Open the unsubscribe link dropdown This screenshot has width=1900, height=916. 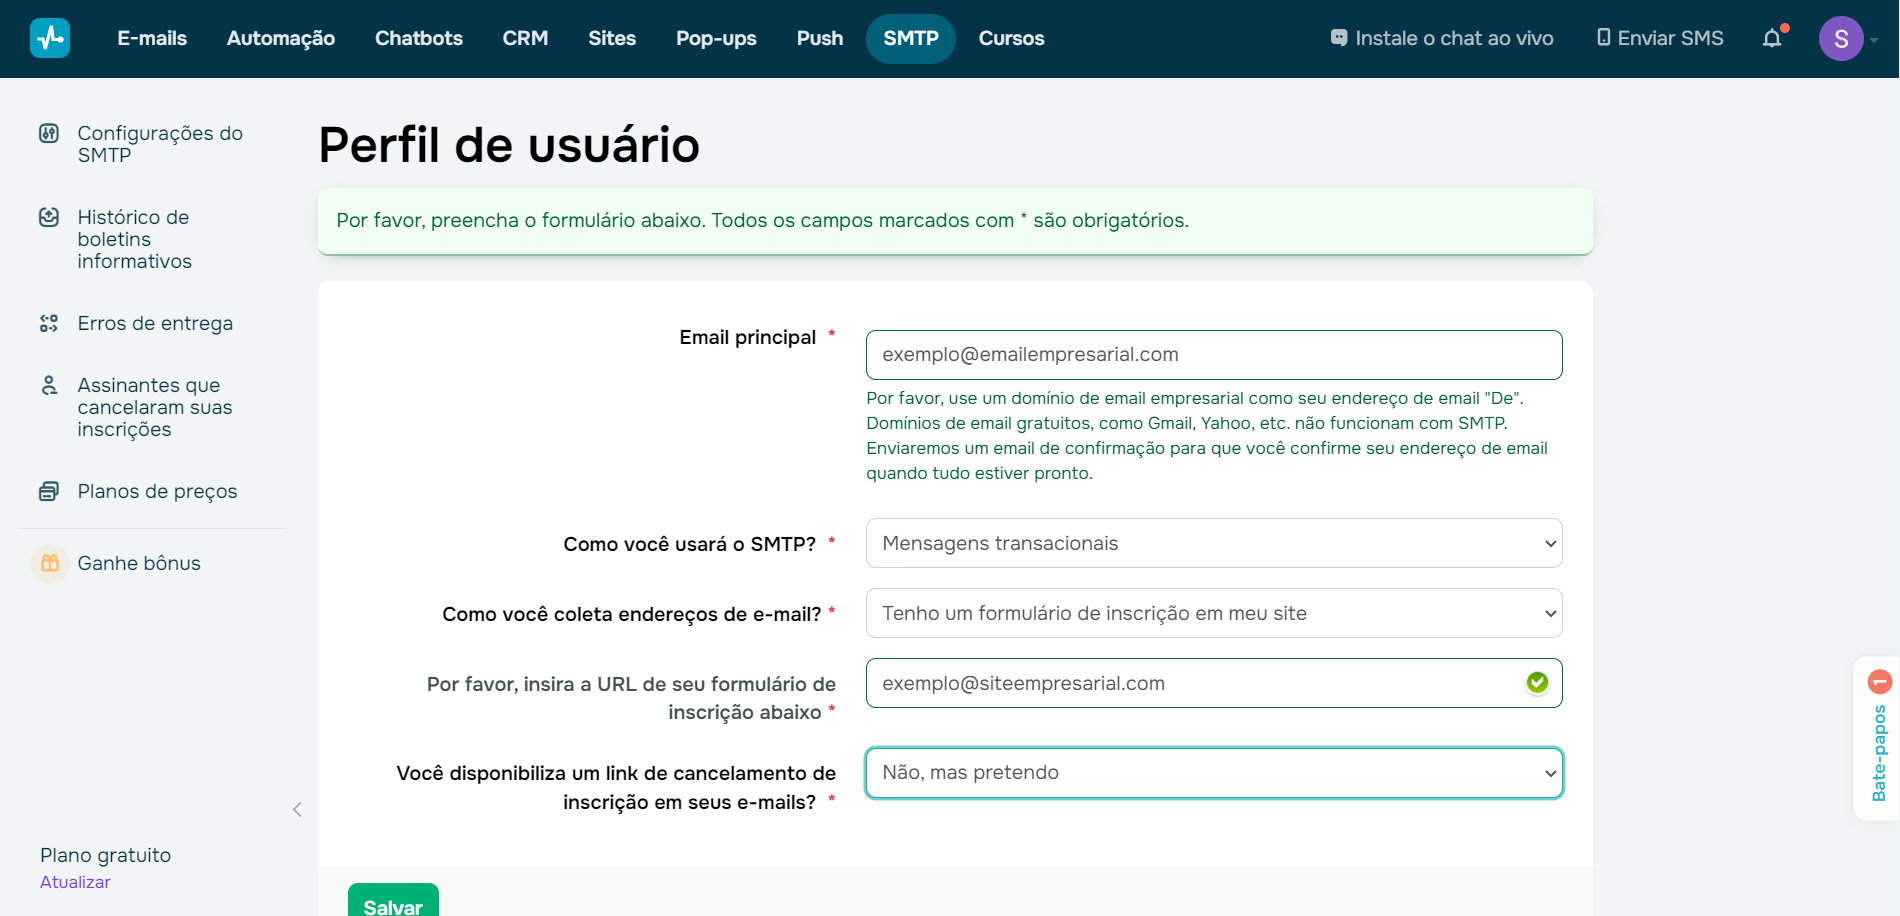[x=1214, y=773]
